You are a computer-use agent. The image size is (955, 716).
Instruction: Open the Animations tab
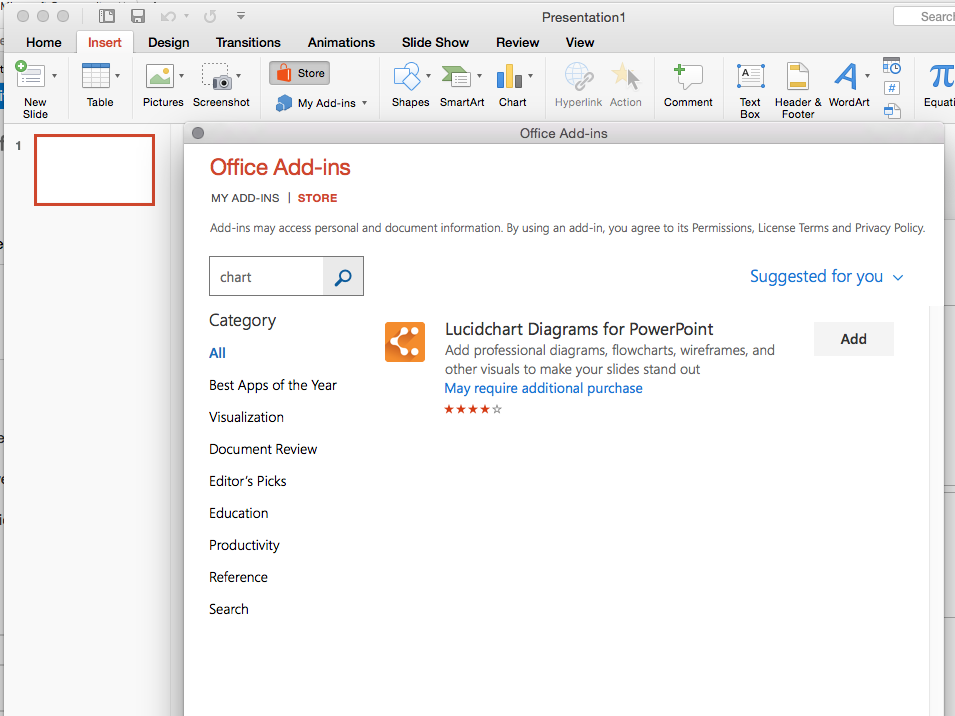click(341, 43)
